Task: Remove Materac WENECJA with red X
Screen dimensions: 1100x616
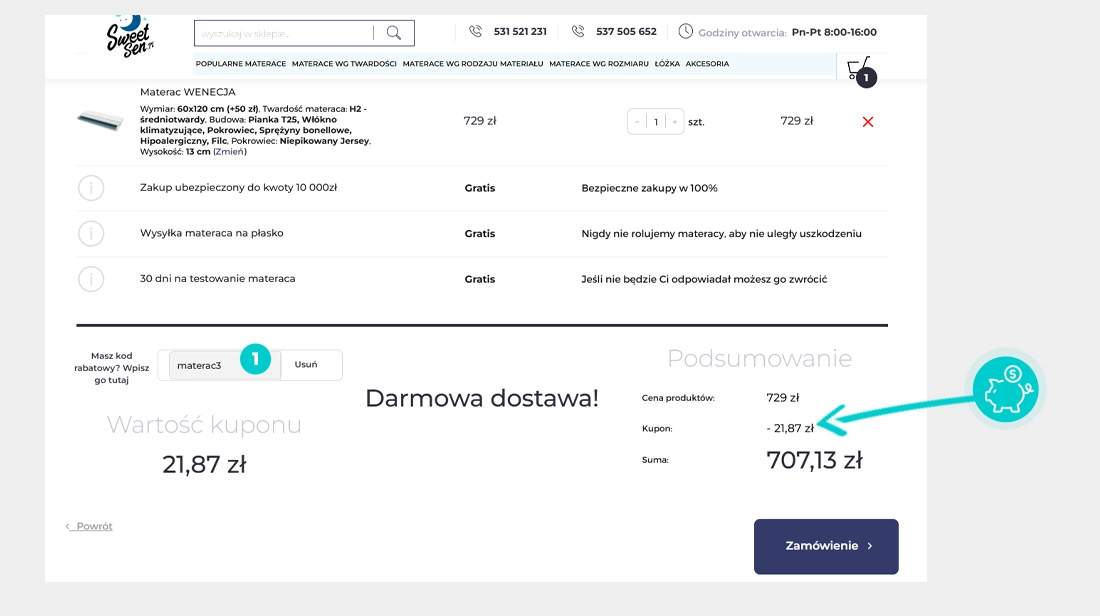Action: (x=867, y=122)
